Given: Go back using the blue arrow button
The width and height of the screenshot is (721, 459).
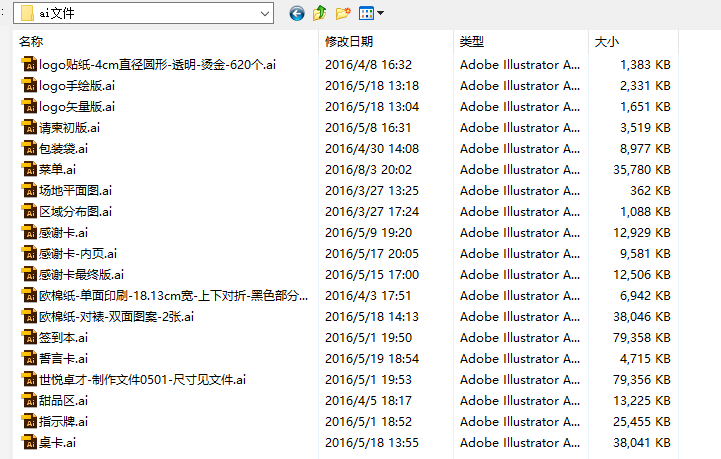Looking at the screenshot, I should pos(297,13).
